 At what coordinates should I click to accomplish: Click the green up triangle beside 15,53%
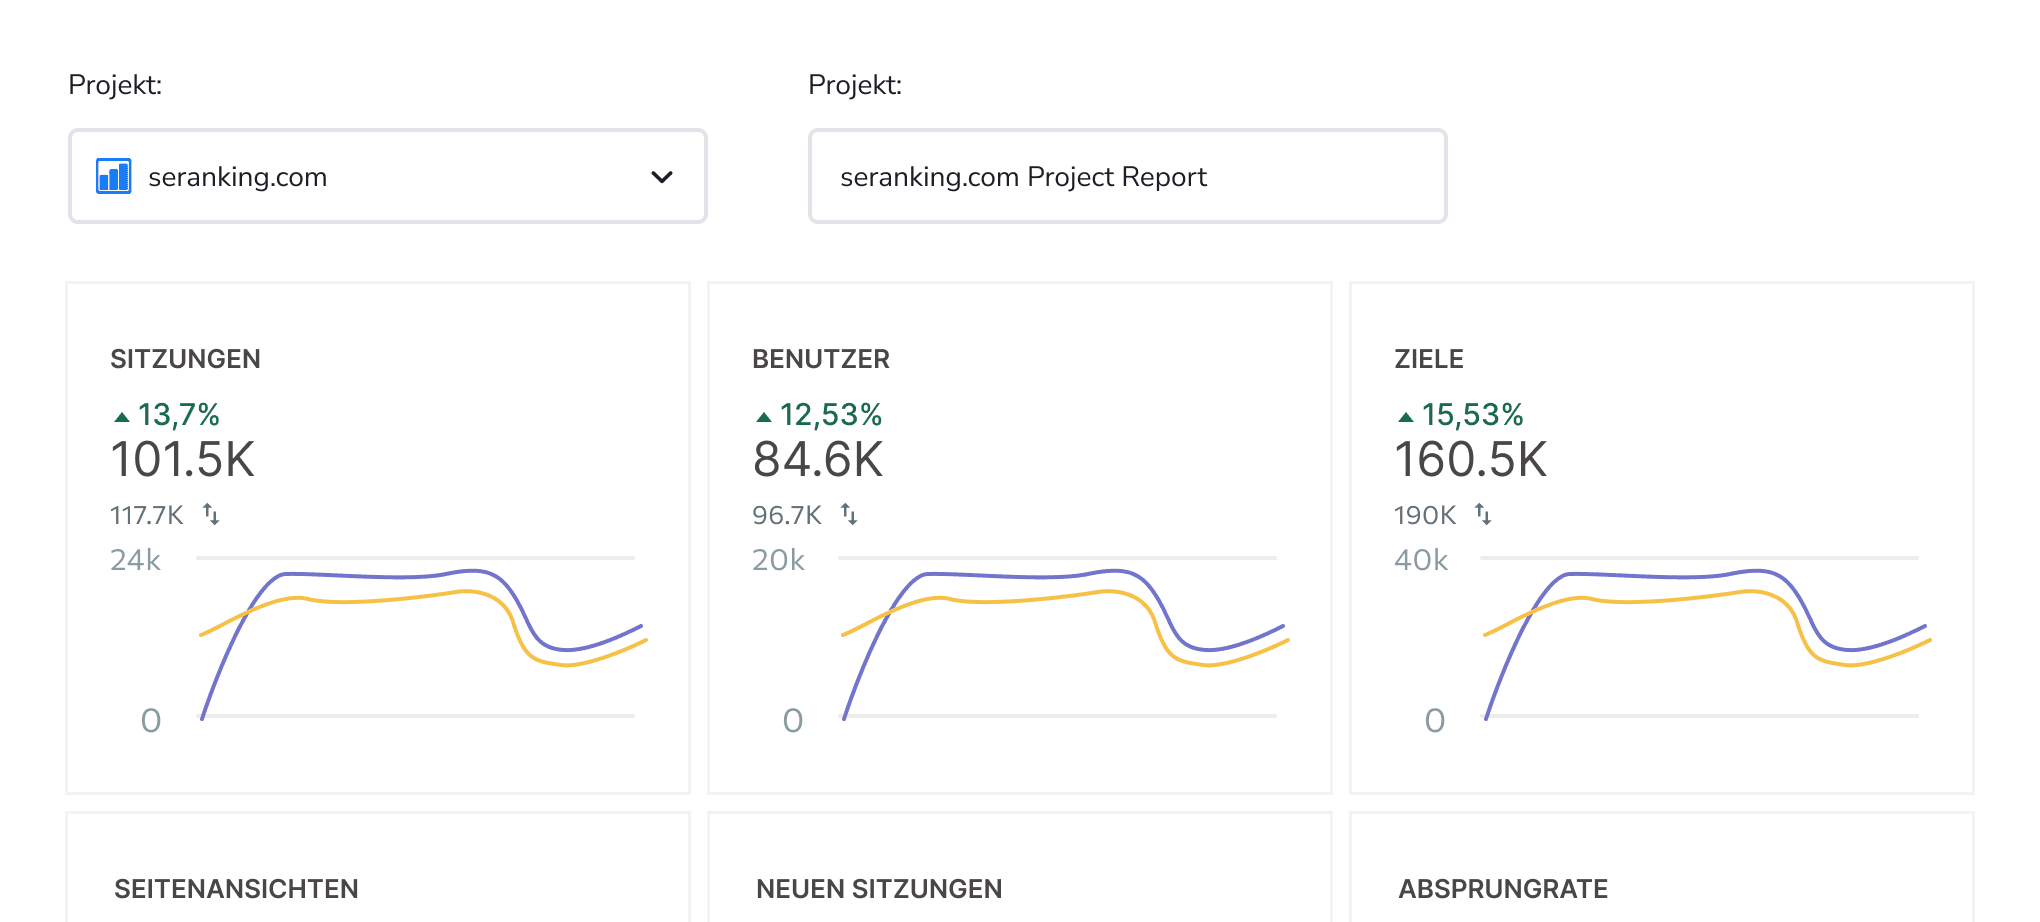point(1406,417)
